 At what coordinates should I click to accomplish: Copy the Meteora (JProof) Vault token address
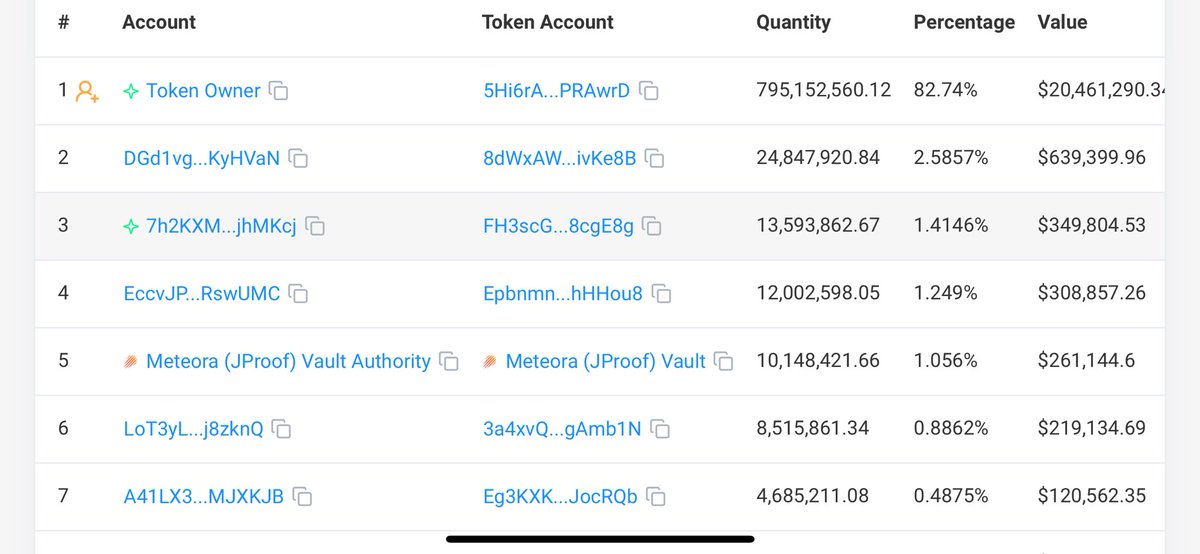723,361
